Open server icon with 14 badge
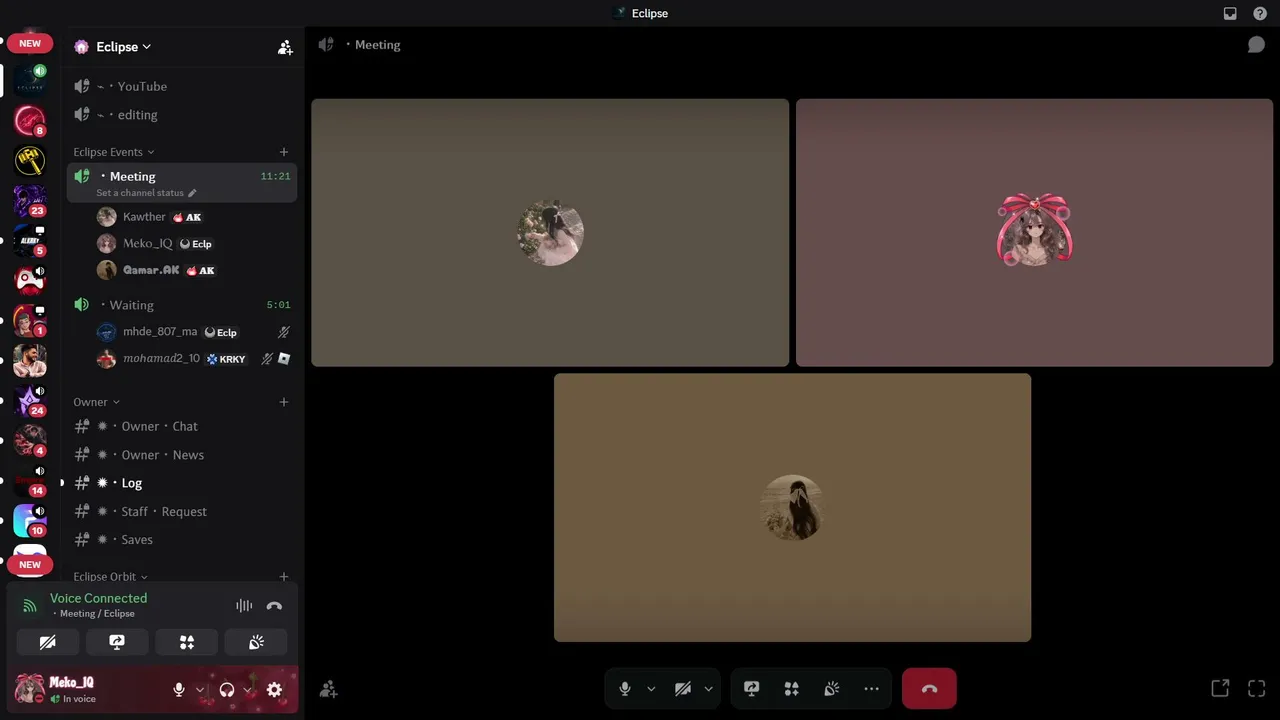The height and width of the screenshot is (720, 1280). coord(30,481)
